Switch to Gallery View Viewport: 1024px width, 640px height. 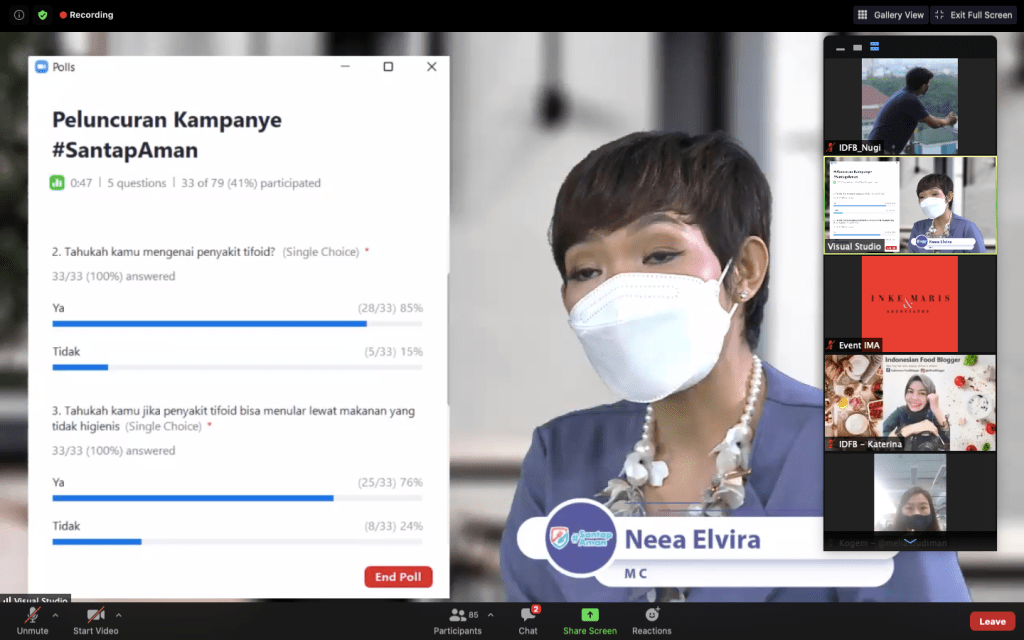click(890, 15)
